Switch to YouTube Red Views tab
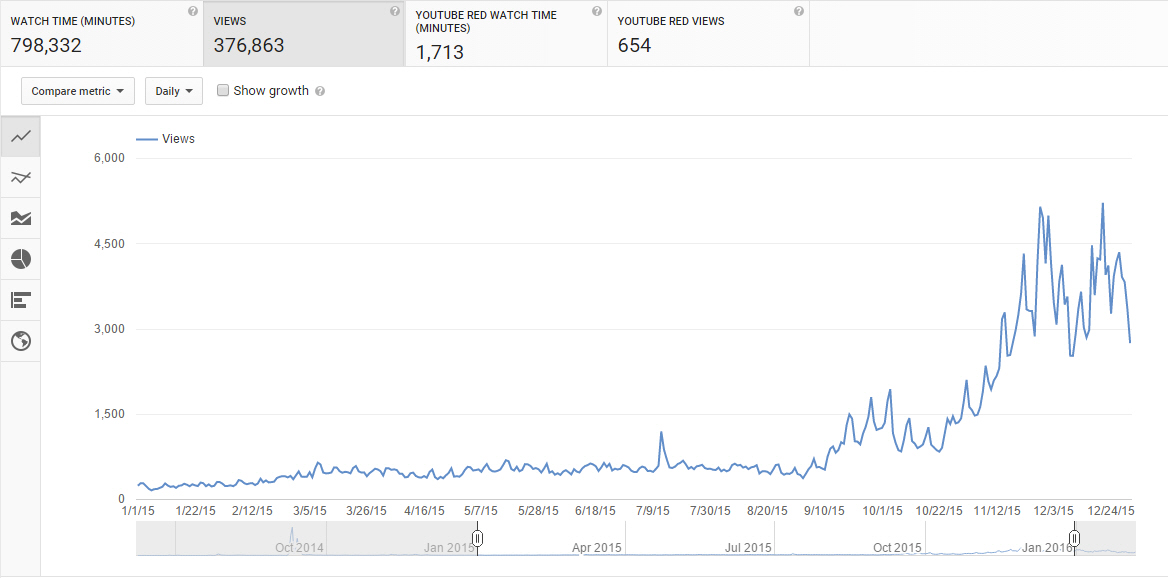This screenshot has height=578, width=1168. 707,34
